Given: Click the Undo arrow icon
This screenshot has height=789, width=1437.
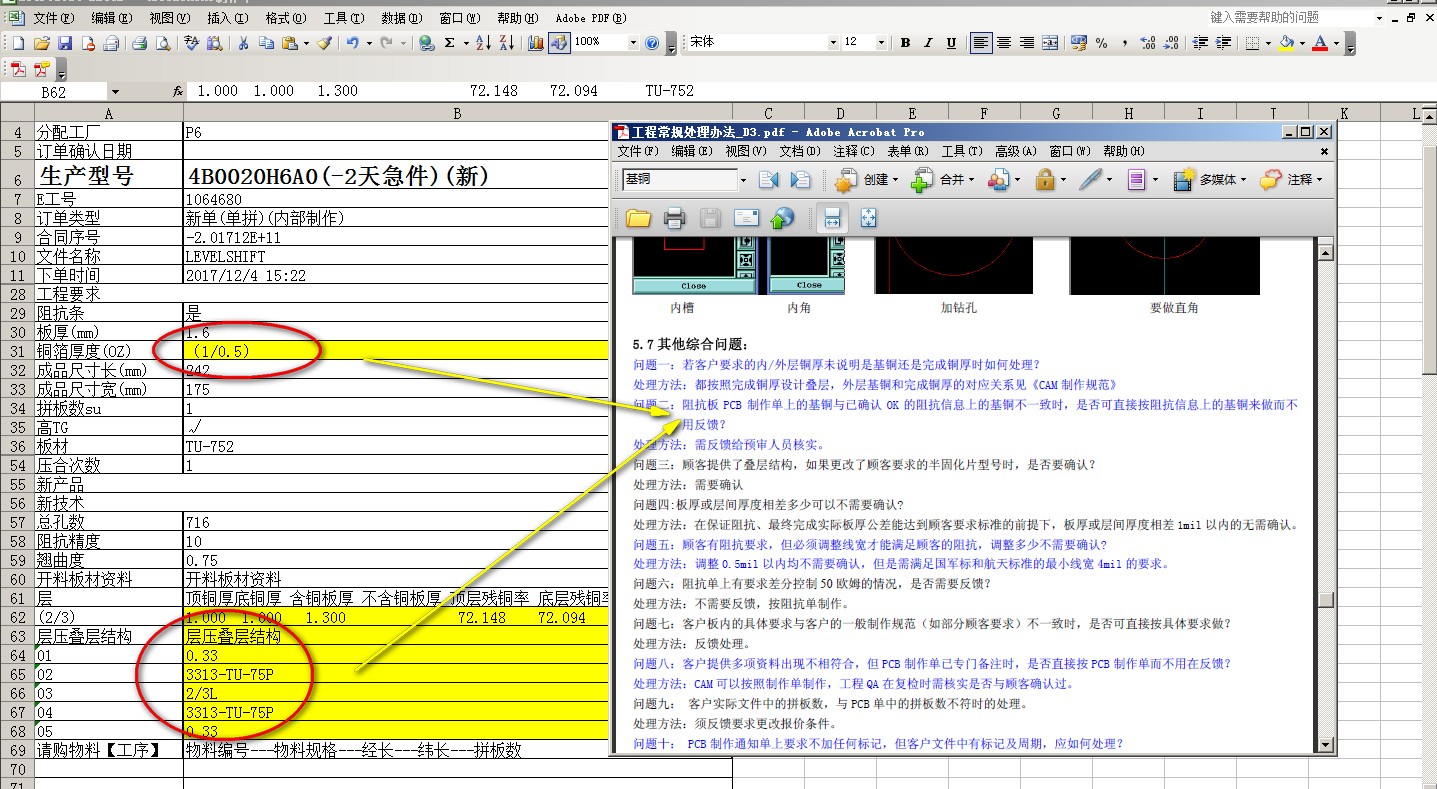Looking at the screenshot, I should click(x=352, y=43).
